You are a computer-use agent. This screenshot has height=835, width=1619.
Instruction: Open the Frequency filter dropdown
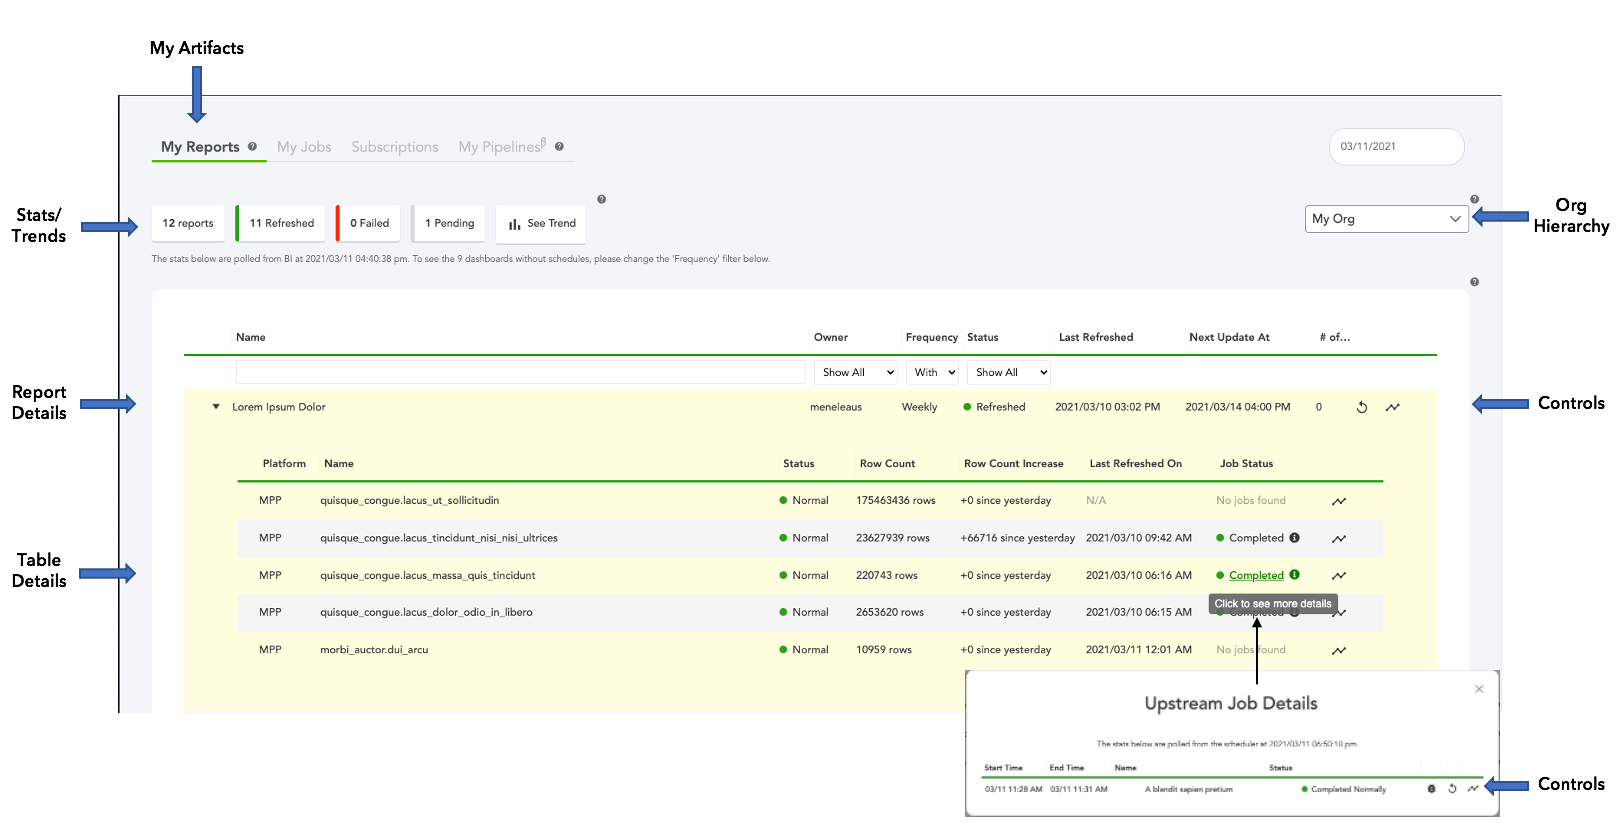point(932,372)
